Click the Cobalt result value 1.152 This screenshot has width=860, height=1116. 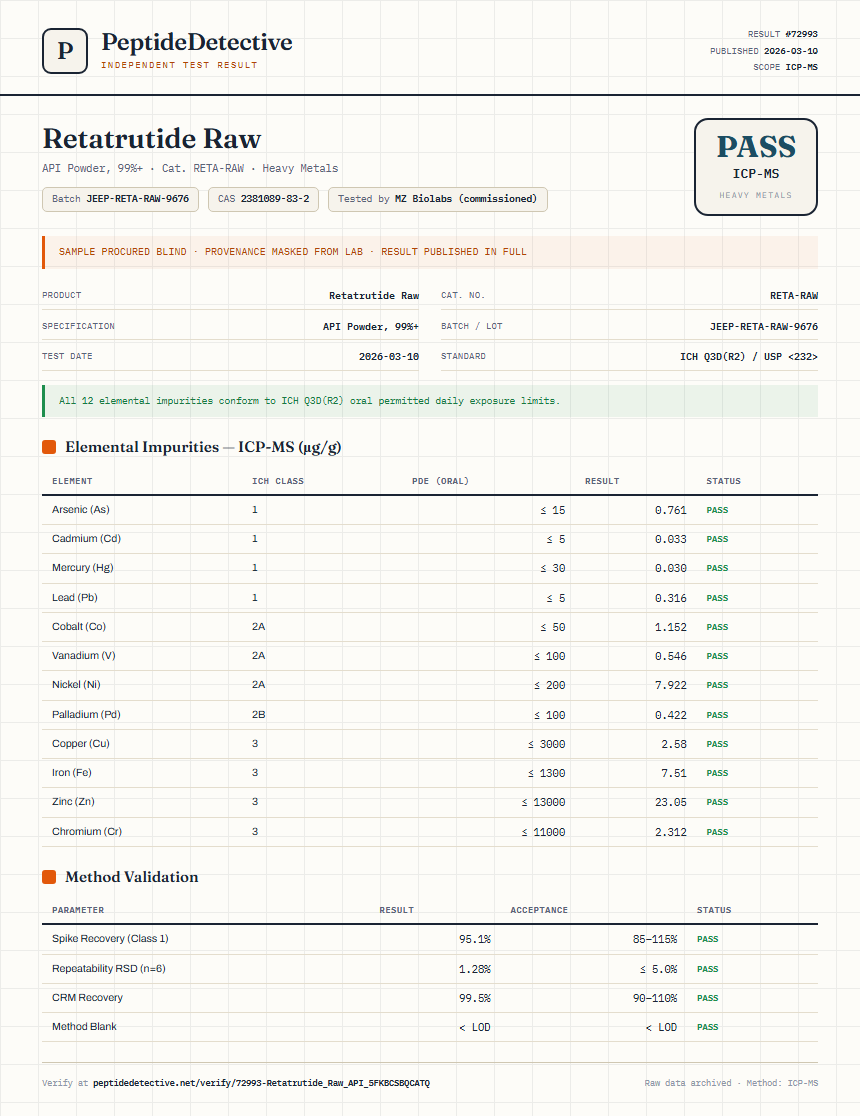tap(671, 628)
